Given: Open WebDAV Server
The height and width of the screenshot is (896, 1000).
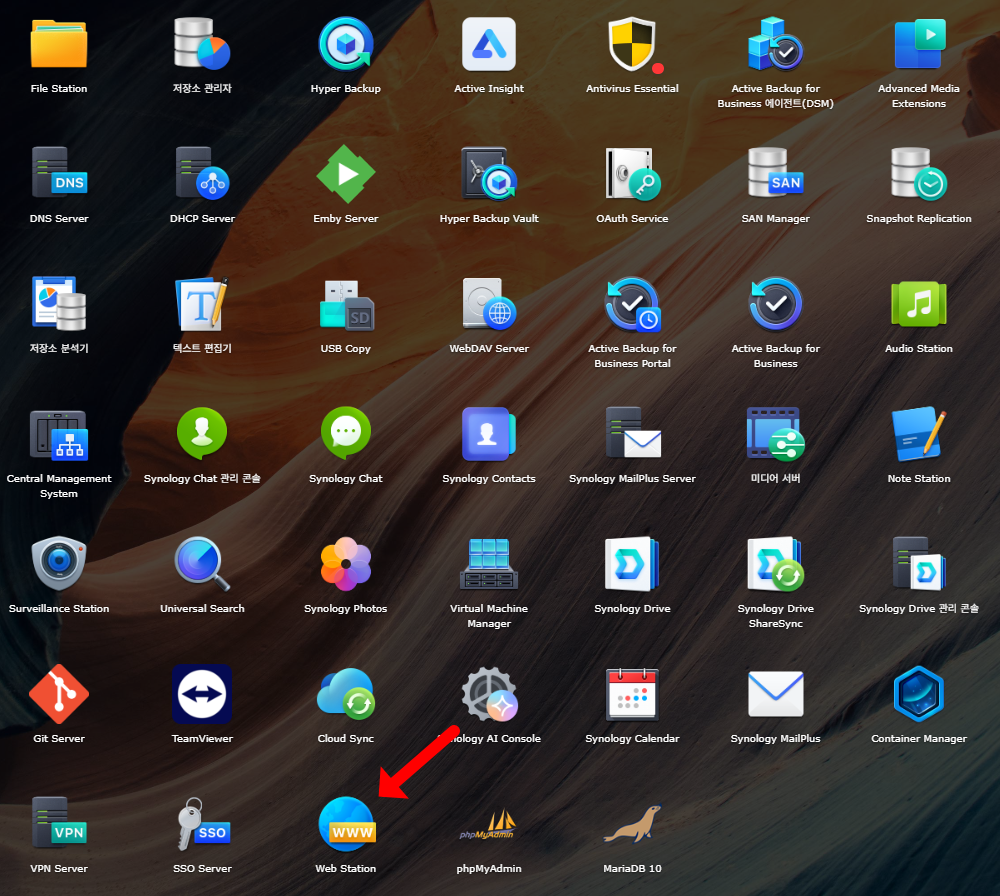Looking at the screenshot, I should point(489,304).
